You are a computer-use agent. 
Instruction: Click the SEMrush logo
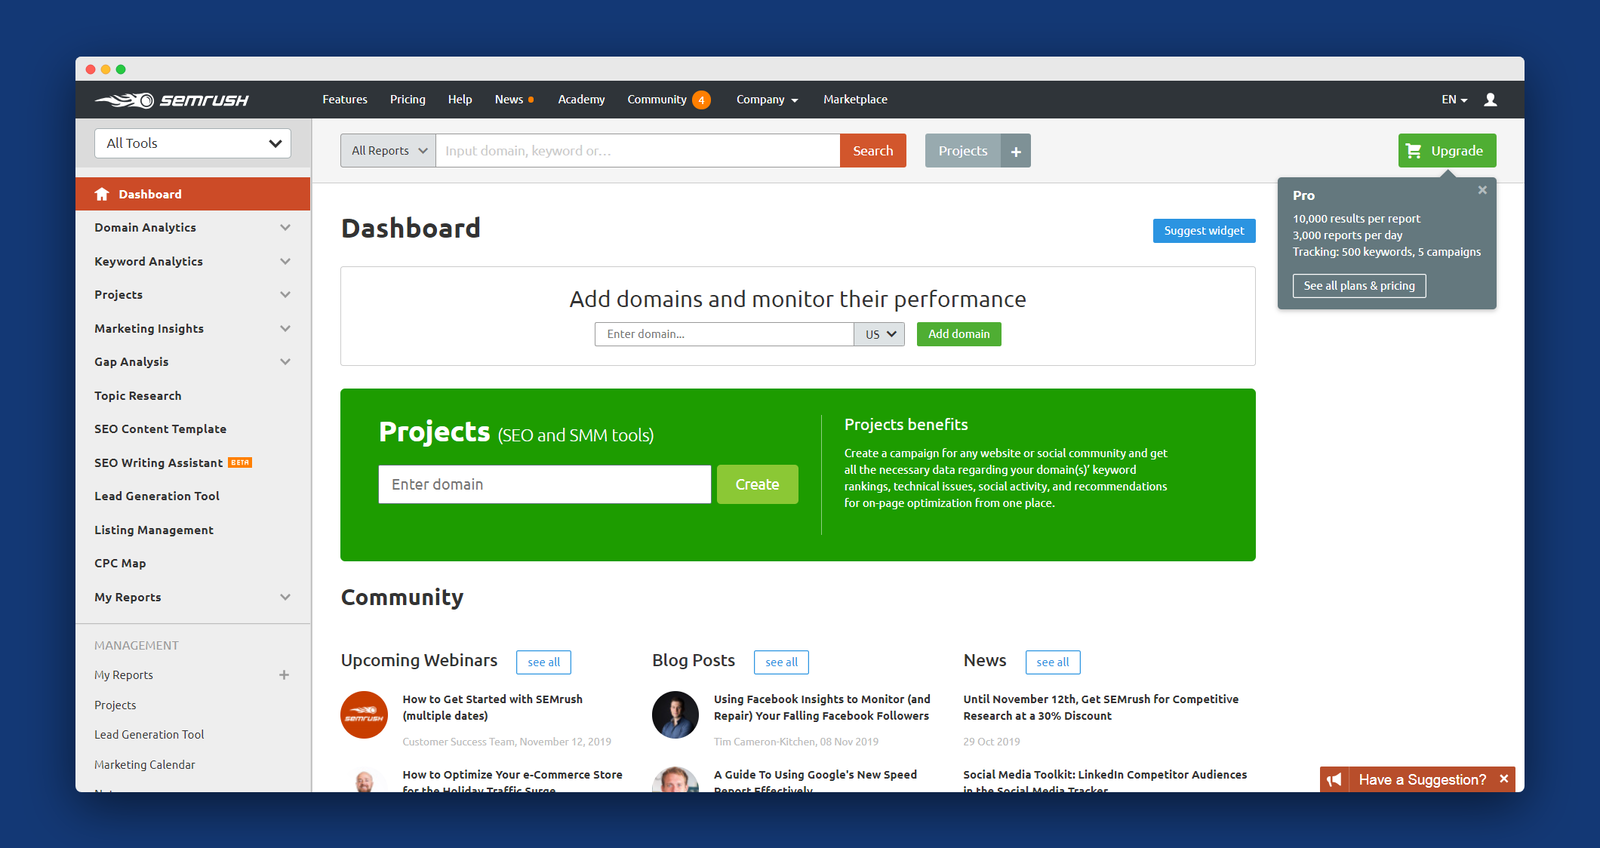pyautogui.click(x=172, y=100)
